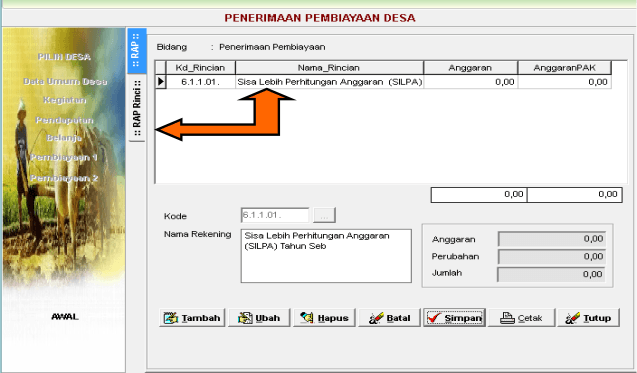Click the AnggaranPAK cell in SILPA row
Screen dimensions: 637x373
point(565,82)
